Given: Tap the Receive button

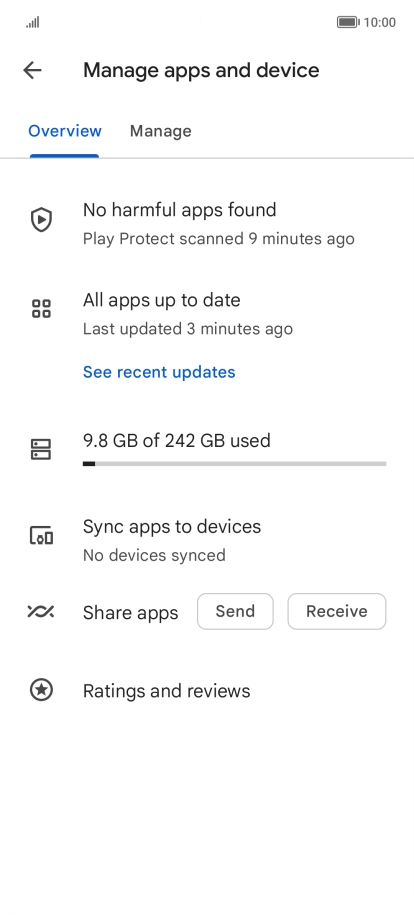Looking at the screenshot, I should [337, 611].
